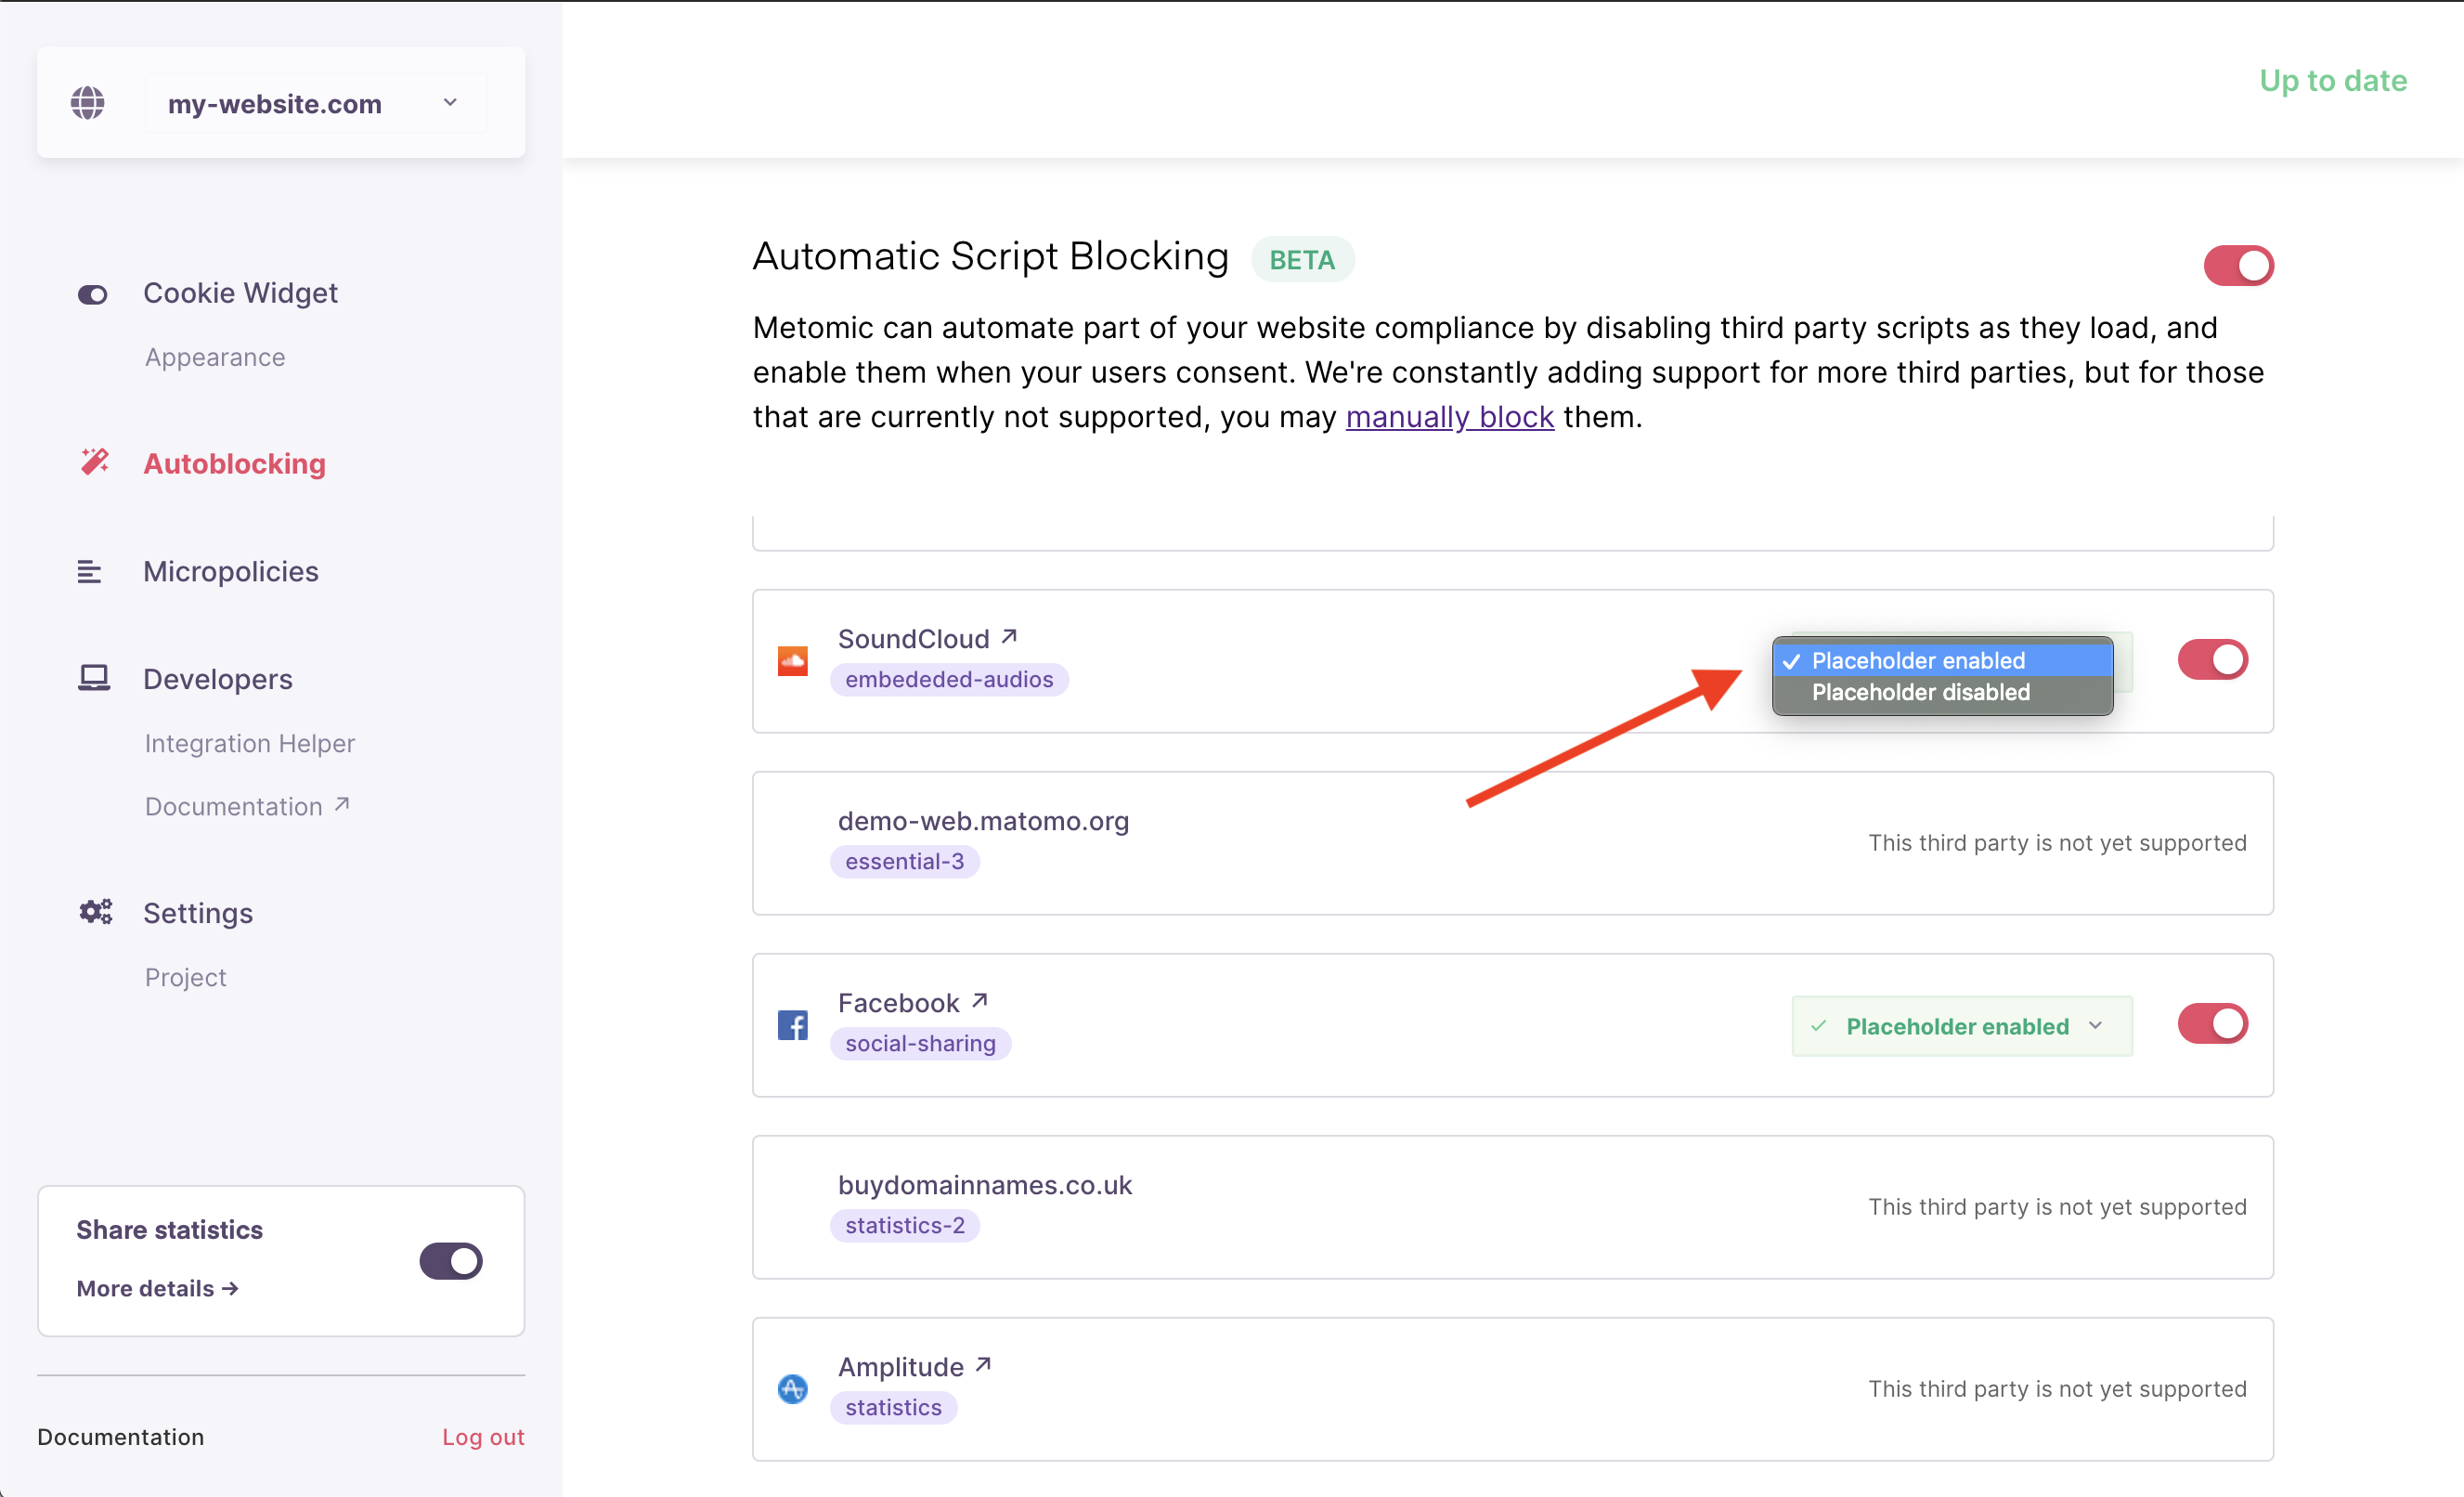Image resolution: width=2464 pixels, height=1497 pixels.
Task: Click the globe icon beside my-website.com
Action: tap(88, 103)
